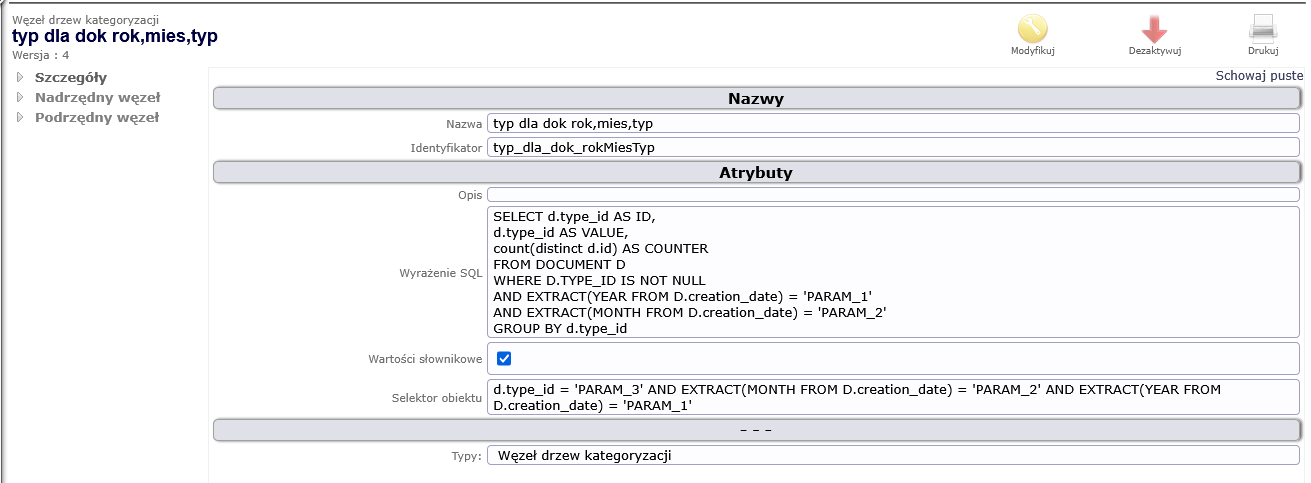Select the Podrzędny węzeł text label

(x=96, y=117)
